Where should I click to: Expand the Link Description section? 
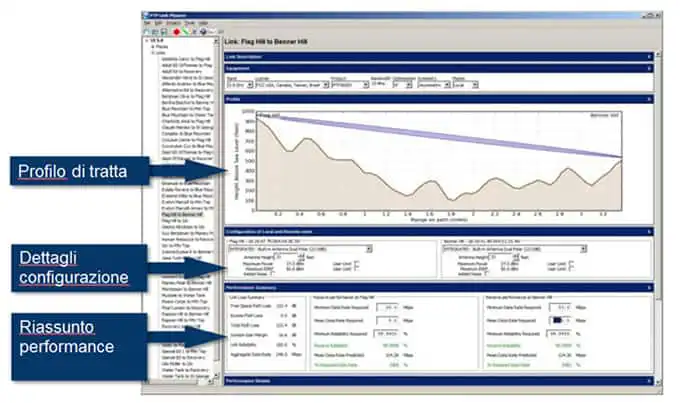coord(649,57)
